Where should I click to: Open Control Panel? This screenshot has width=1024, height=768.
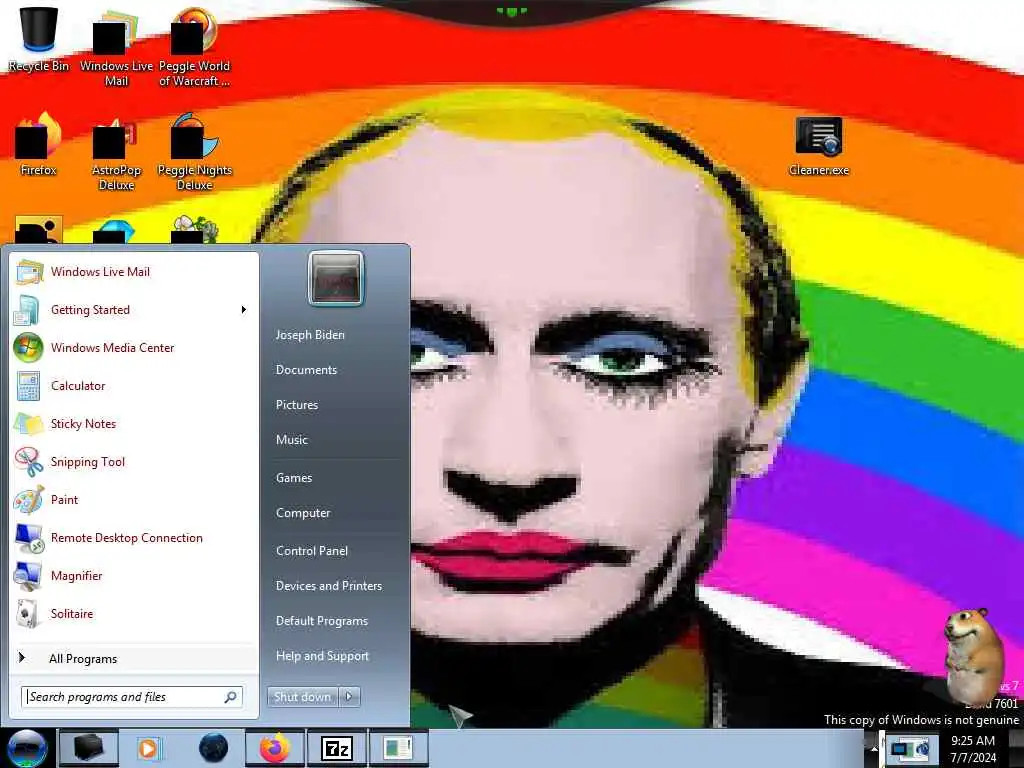point(312,551)
